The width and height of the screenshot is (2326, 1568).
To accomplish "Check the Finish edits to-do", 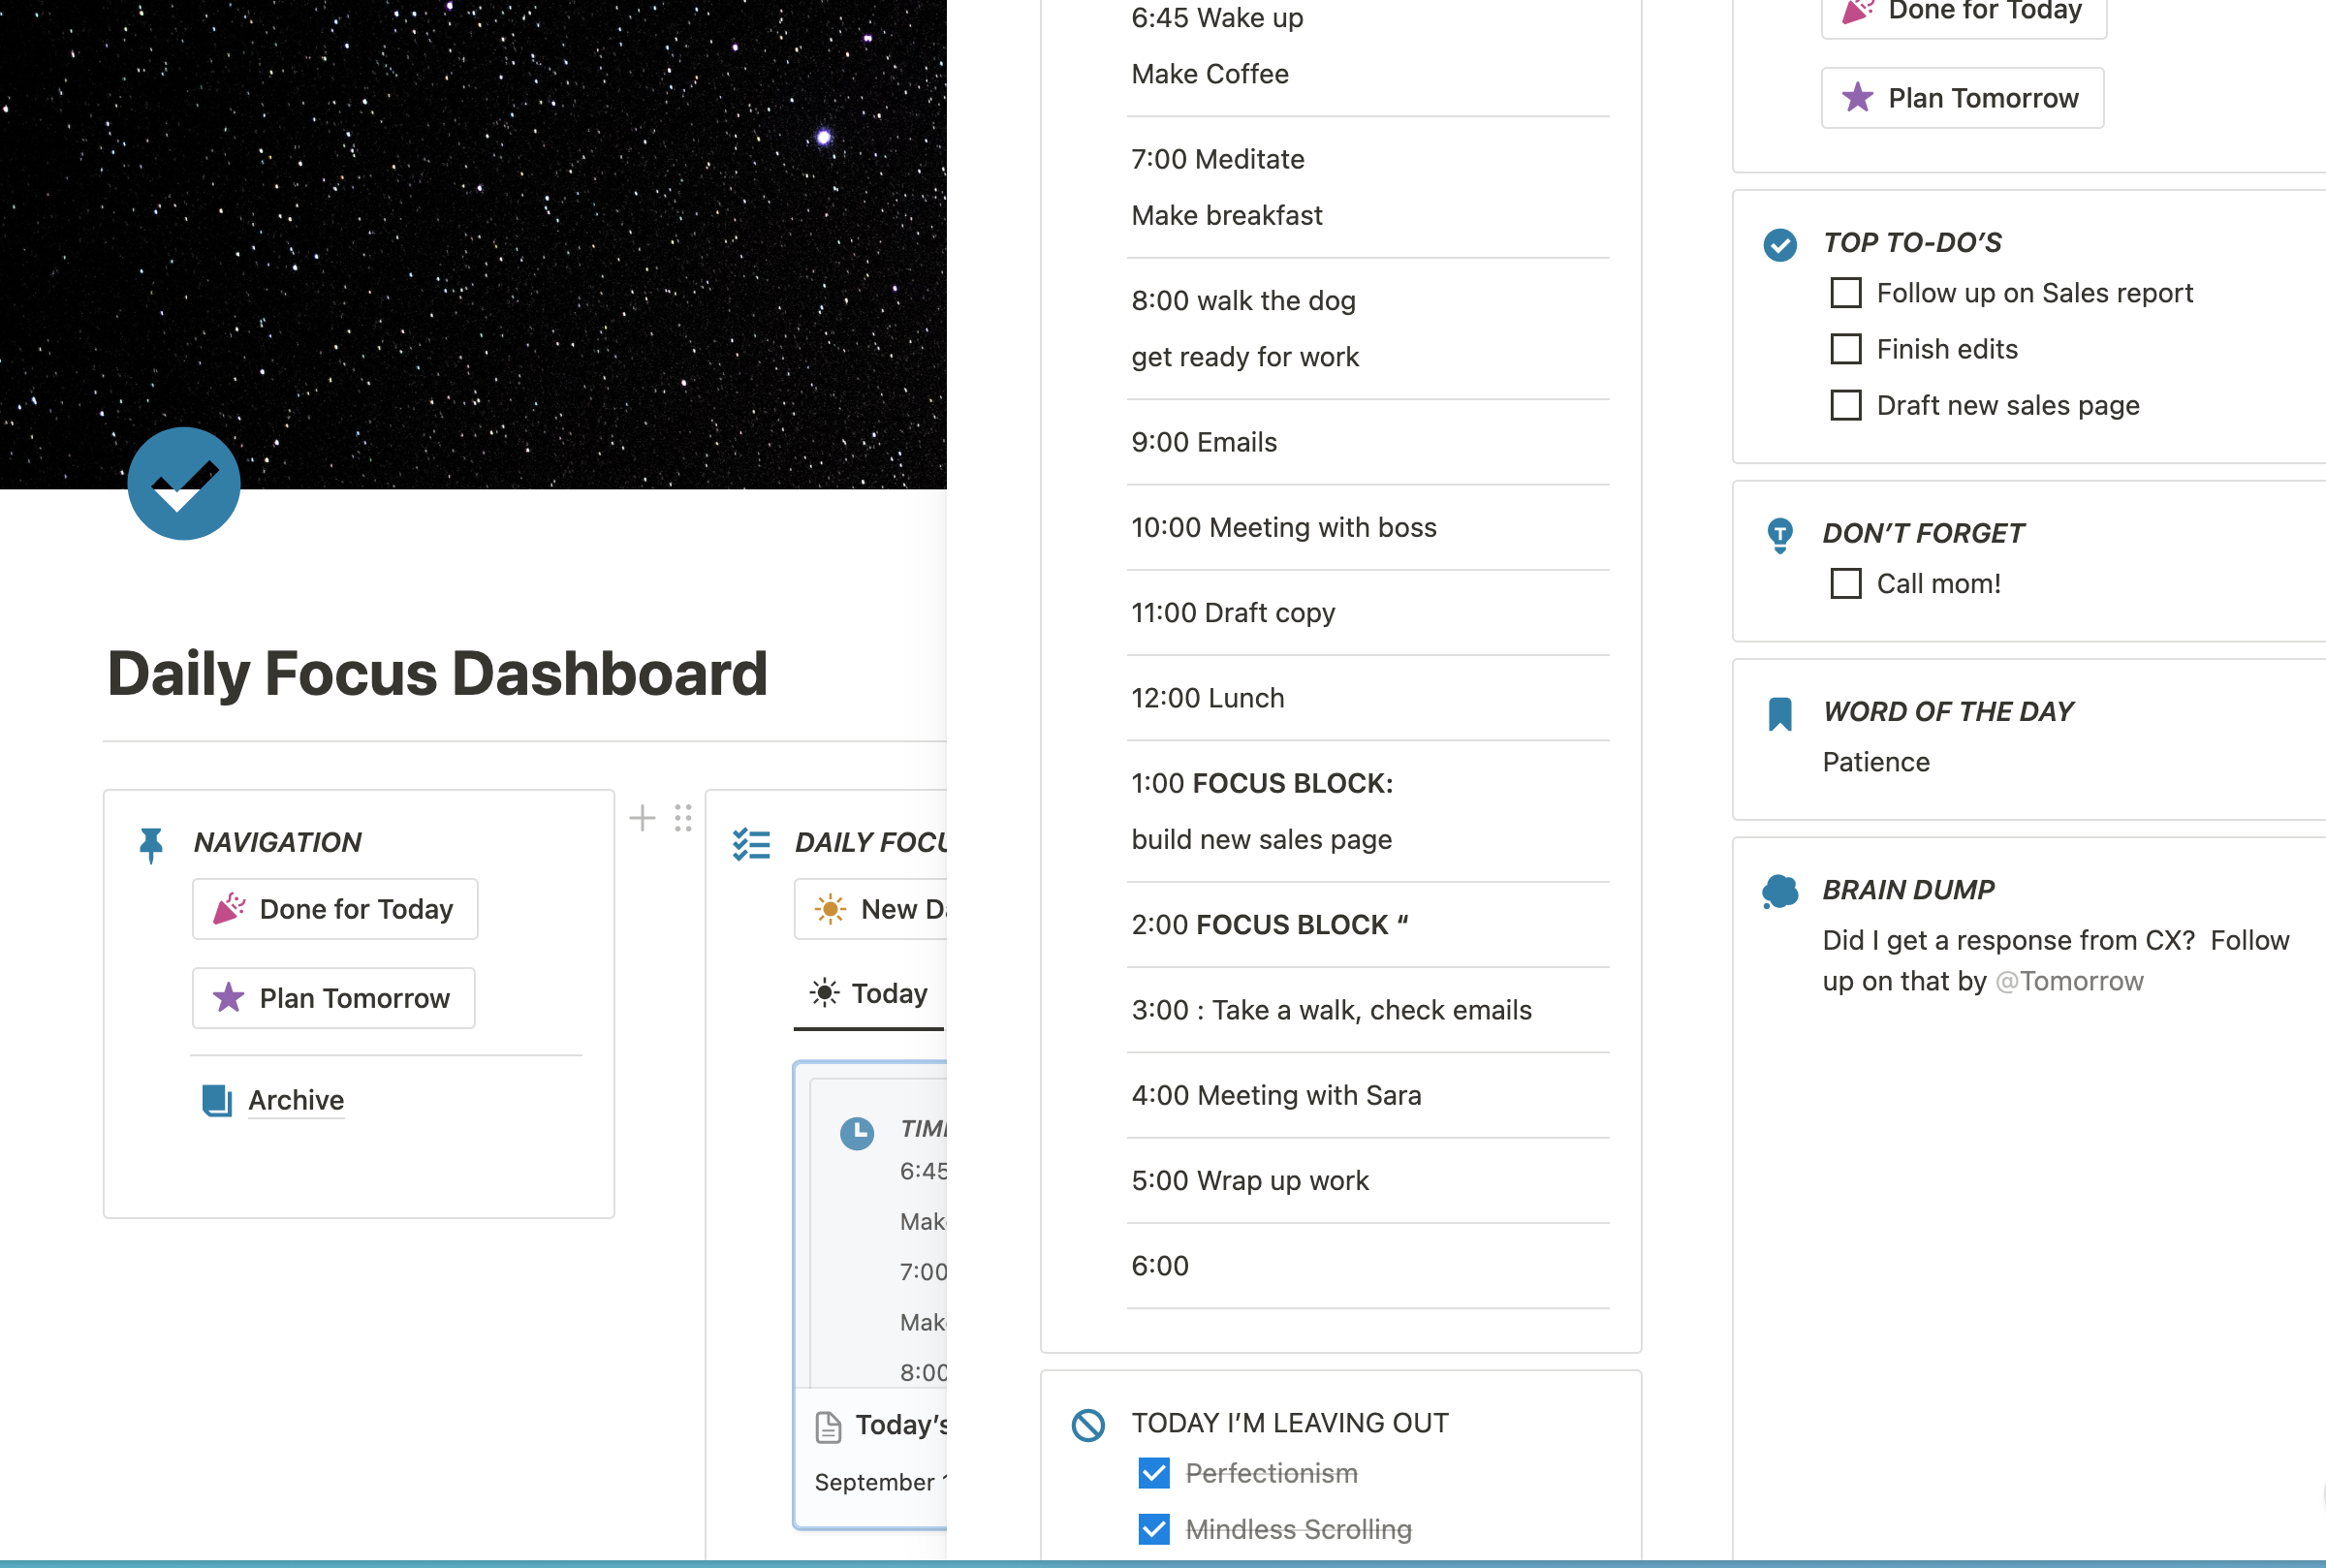I will (x=1846, y=349).
